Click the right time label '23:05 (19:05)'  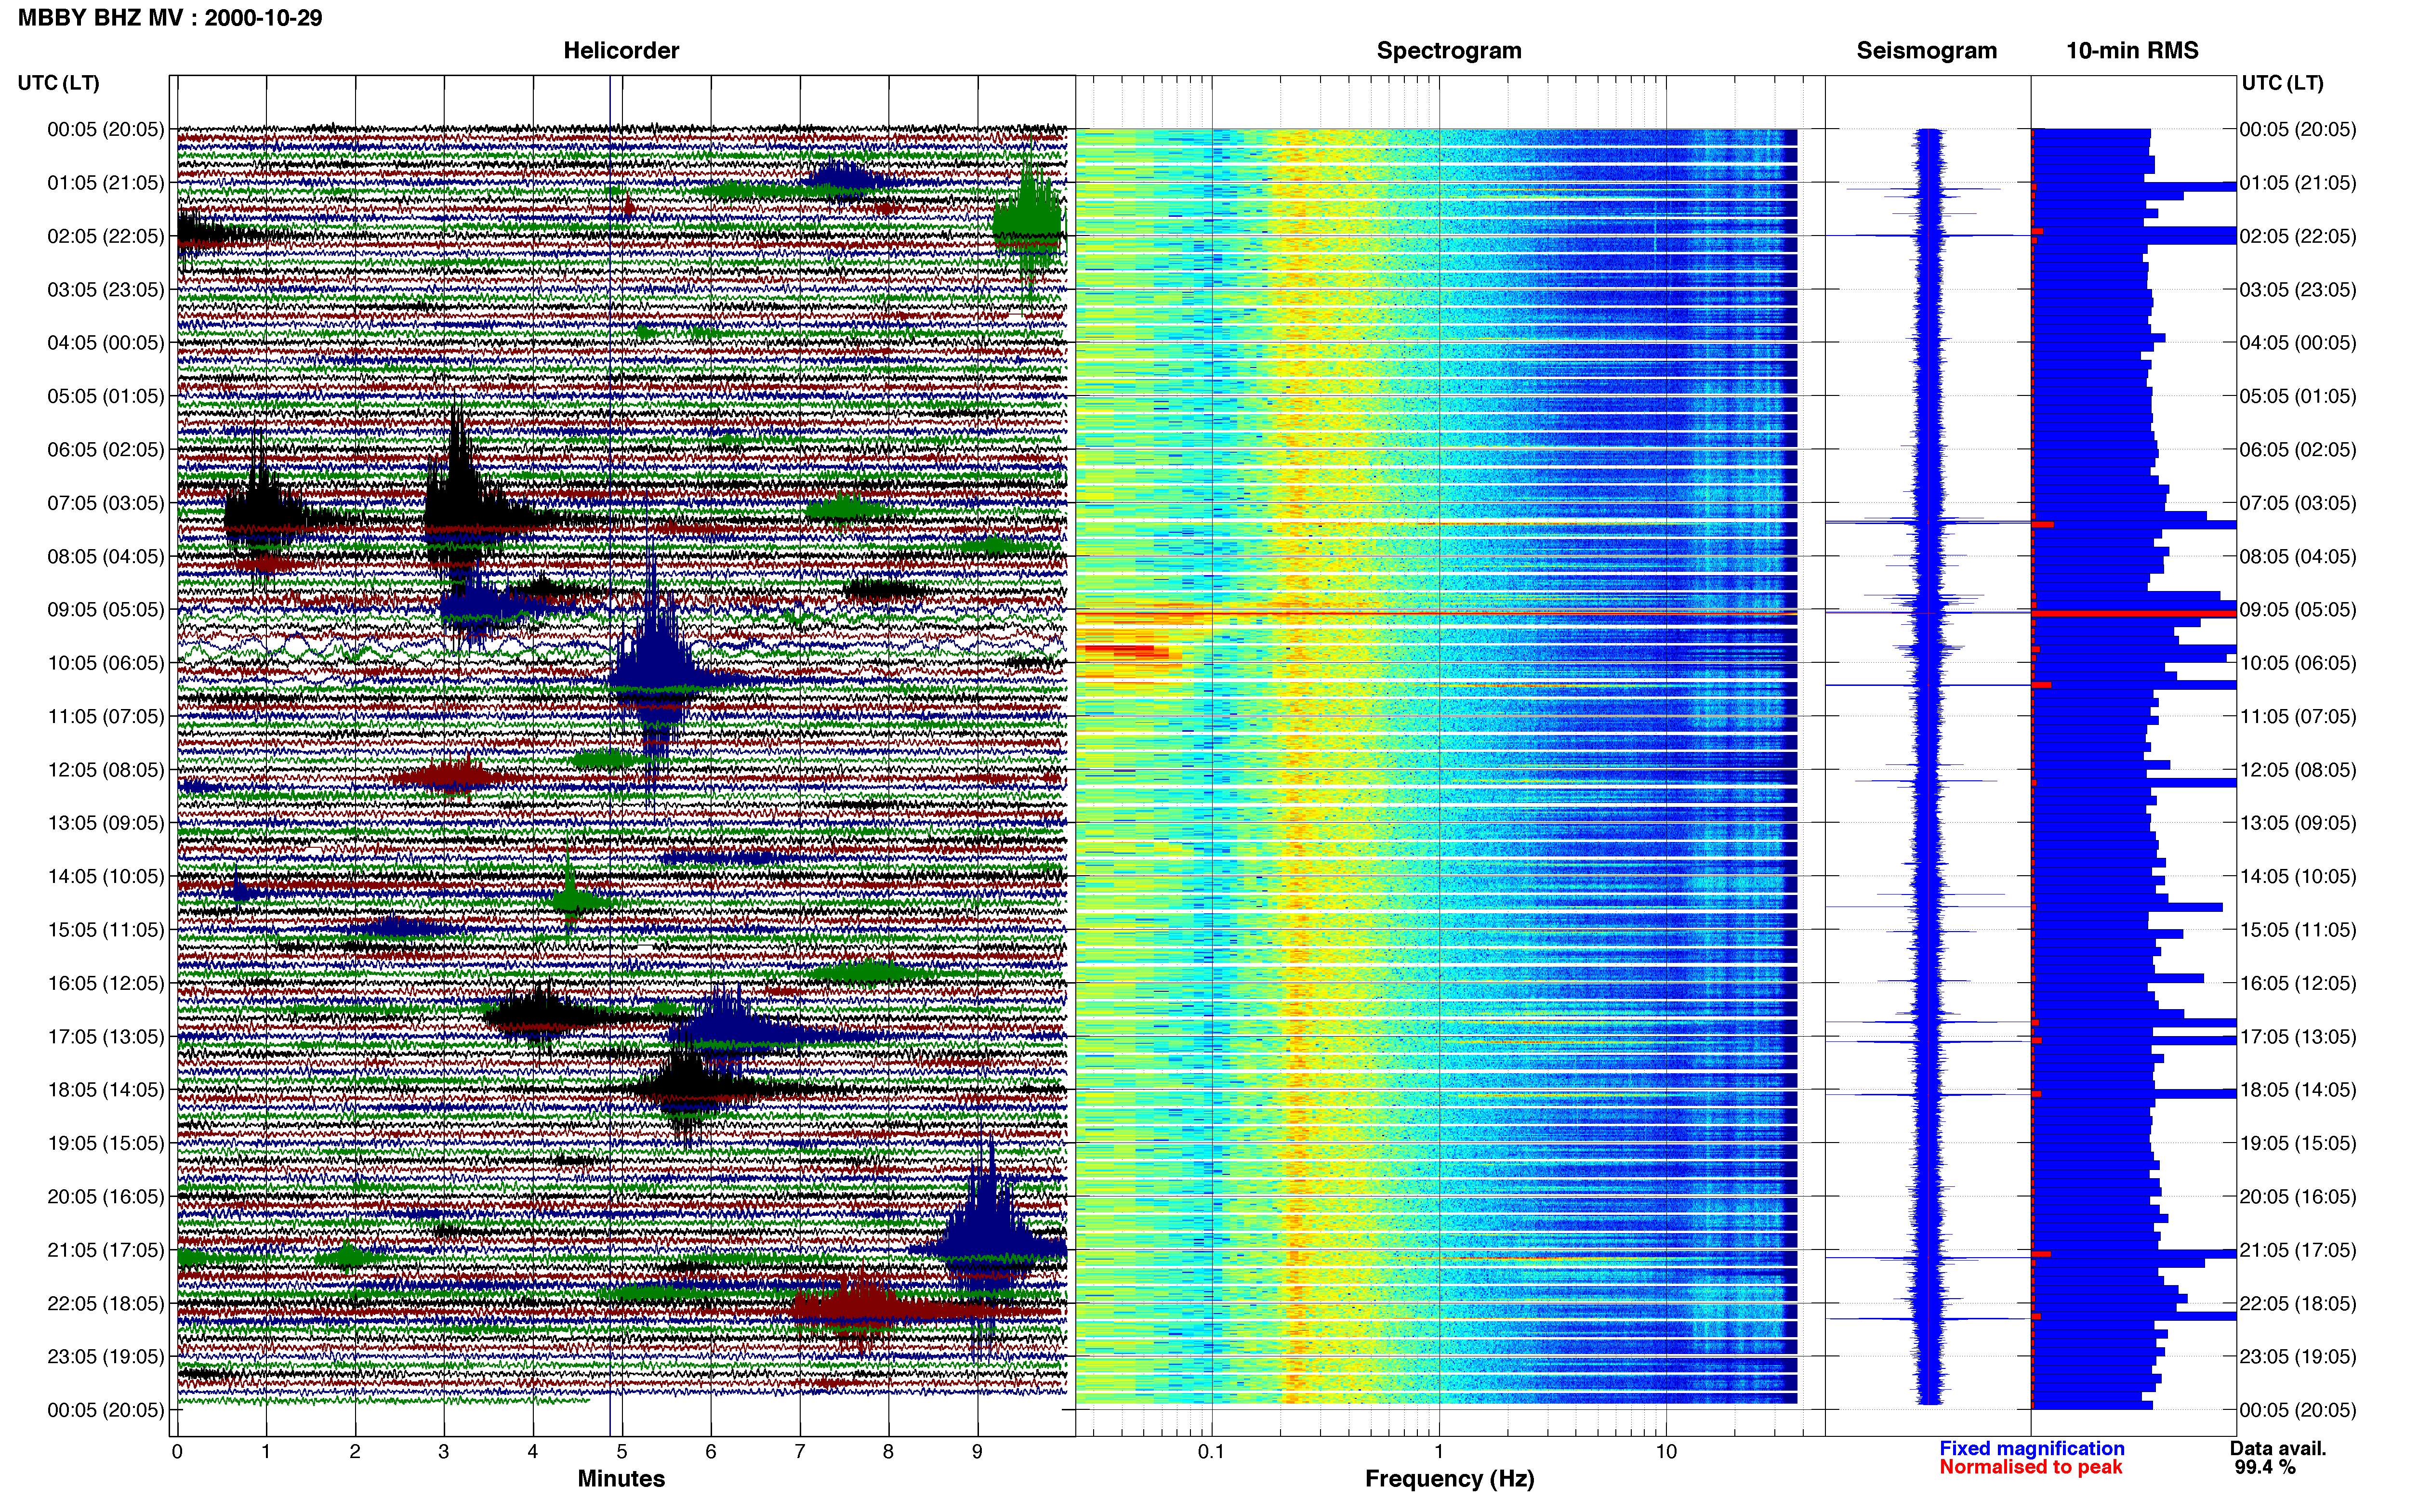tap(2298, 1357)
